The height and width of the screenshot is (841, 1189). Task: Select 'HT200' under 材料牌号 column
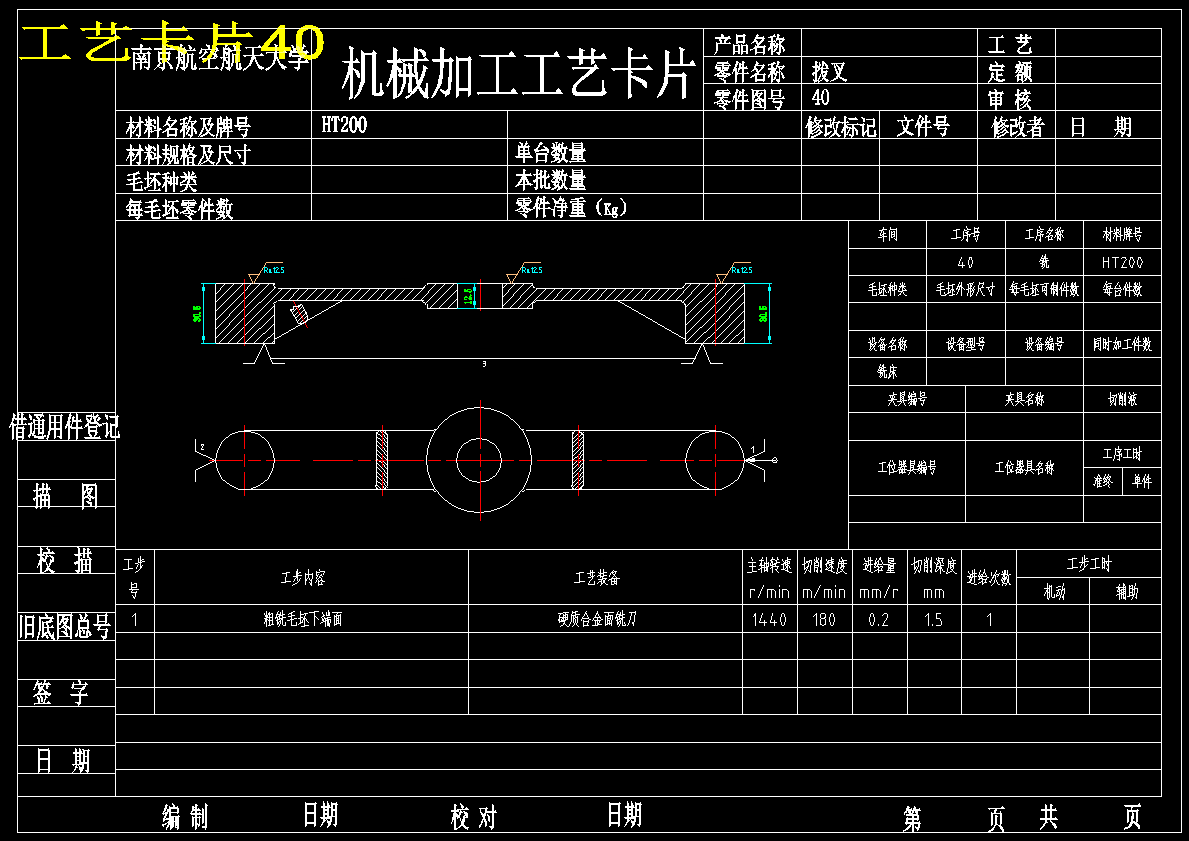(x=1122, y=262)
